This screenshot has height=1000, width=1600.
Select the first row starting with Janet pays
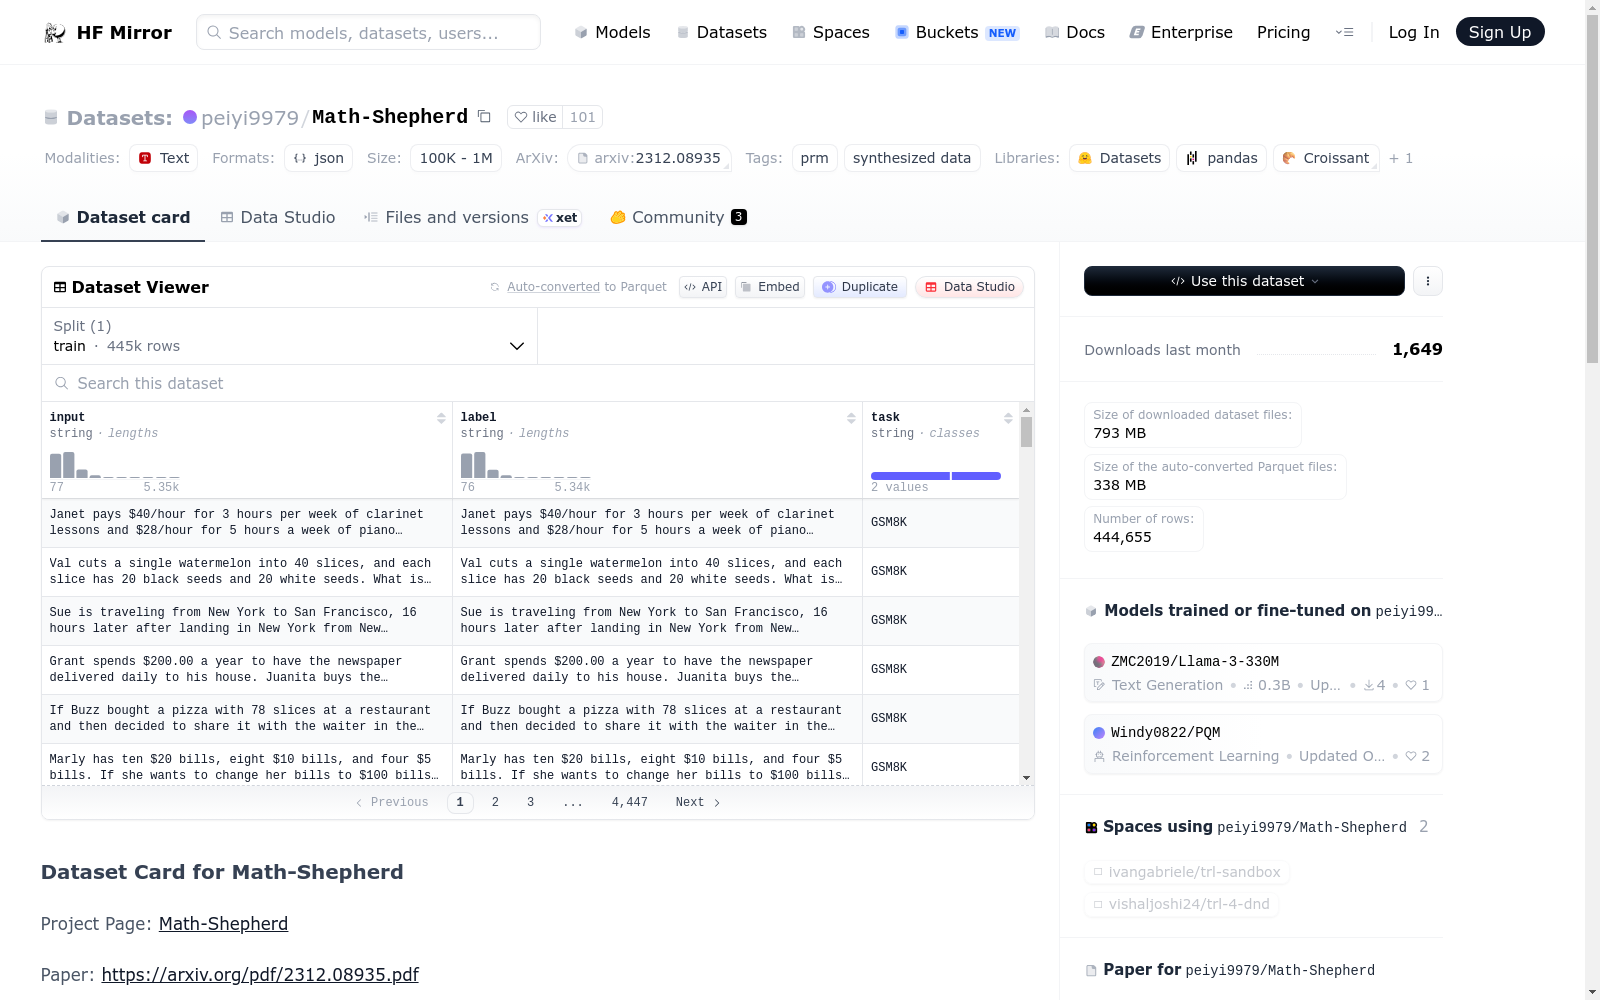point(530,522)
